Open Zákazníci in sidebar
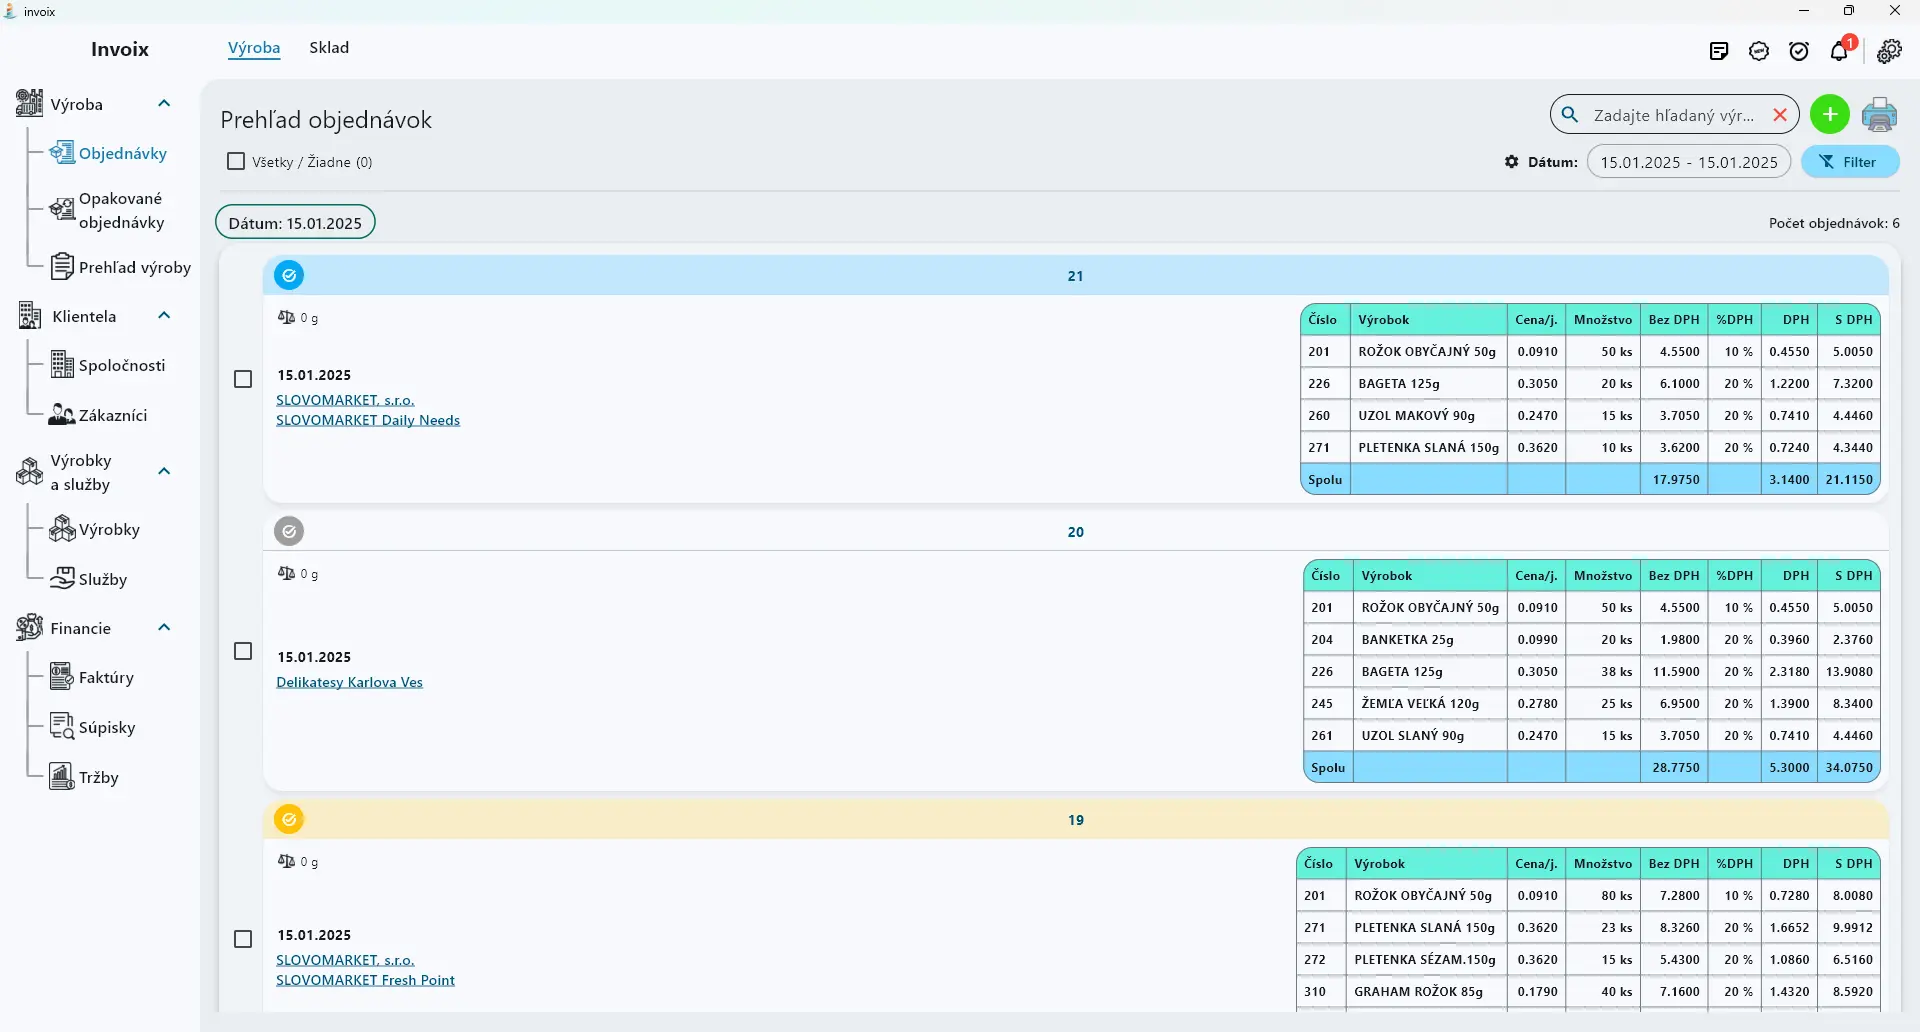 click(99, 415)
